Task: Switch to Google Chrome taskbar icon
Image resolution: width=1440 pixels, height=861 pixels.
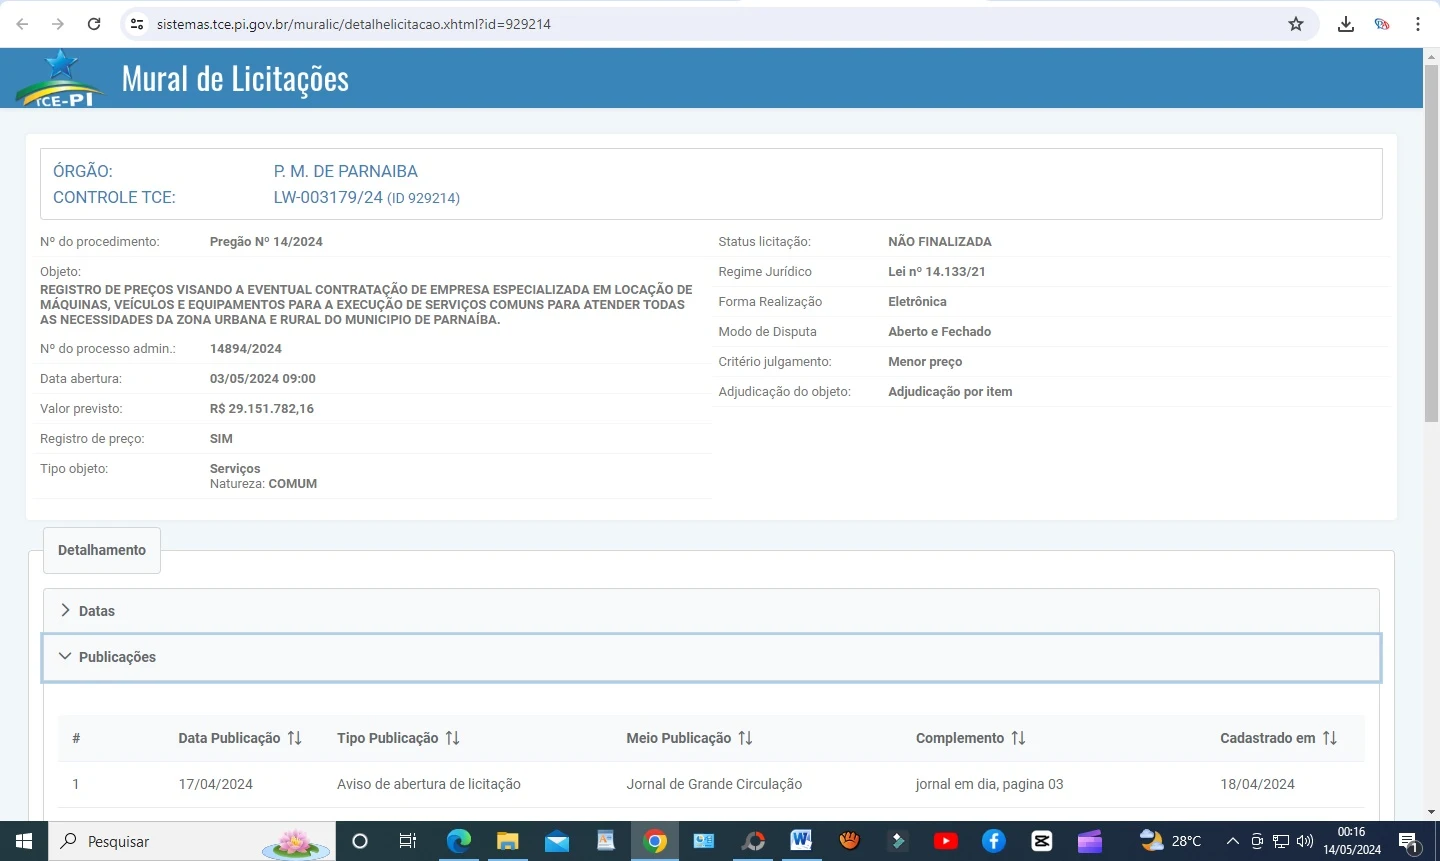Action: [x=655, y=841]
